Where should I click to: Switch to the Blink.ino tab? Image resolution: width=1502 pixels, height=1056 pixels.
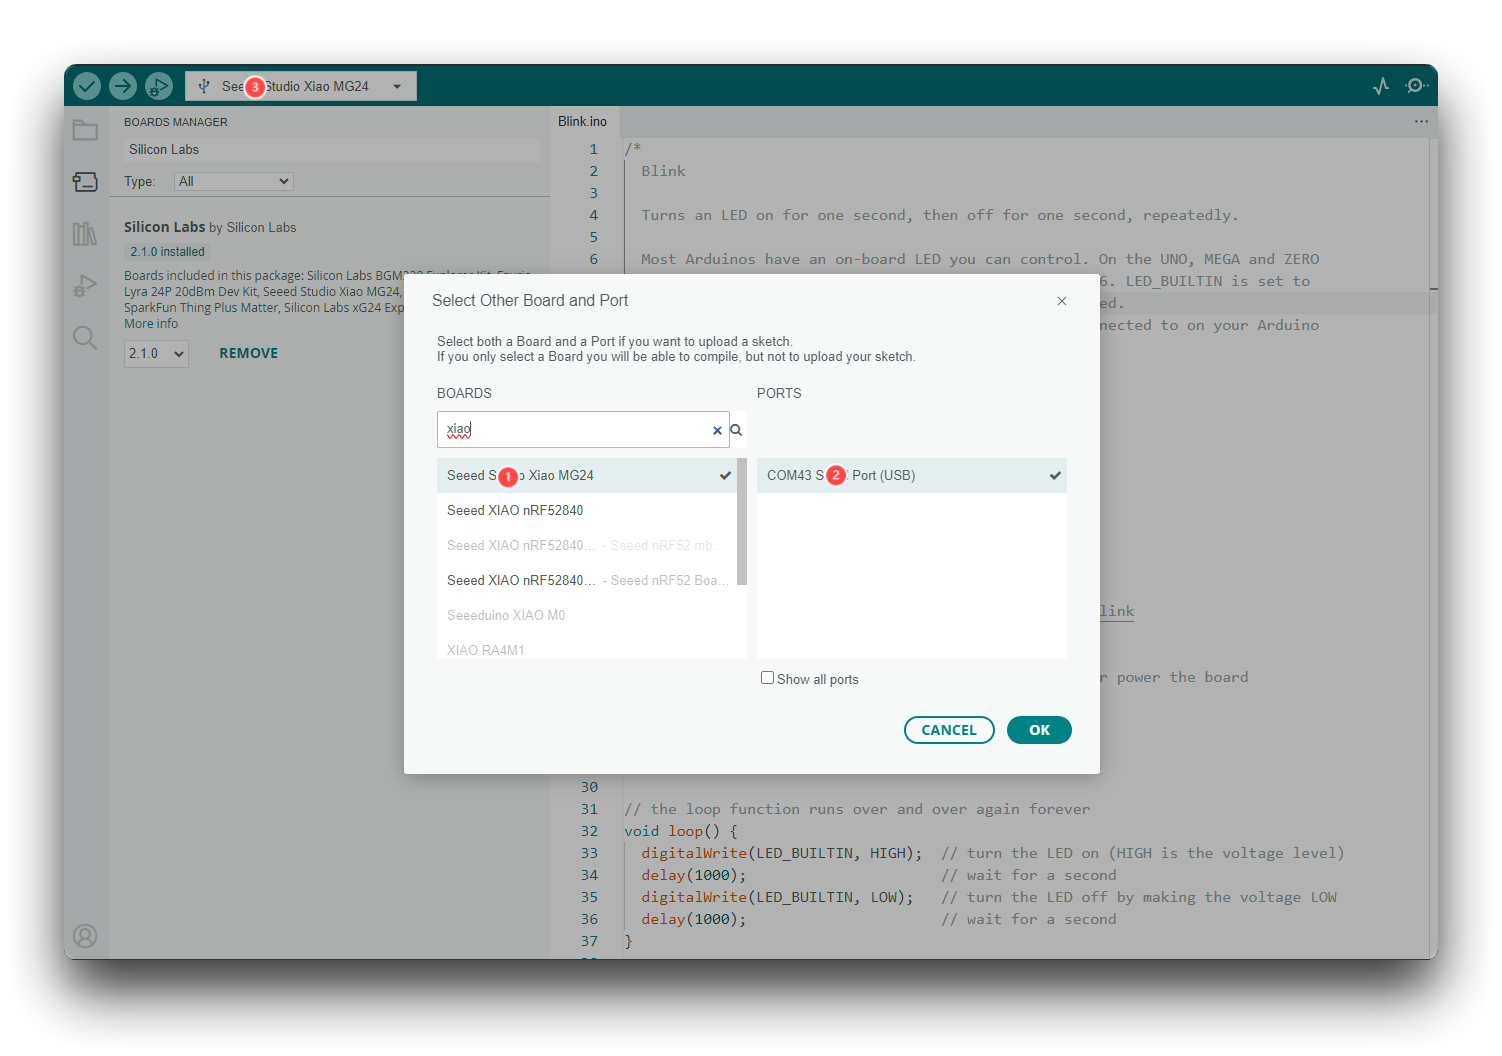pos(582,121)
